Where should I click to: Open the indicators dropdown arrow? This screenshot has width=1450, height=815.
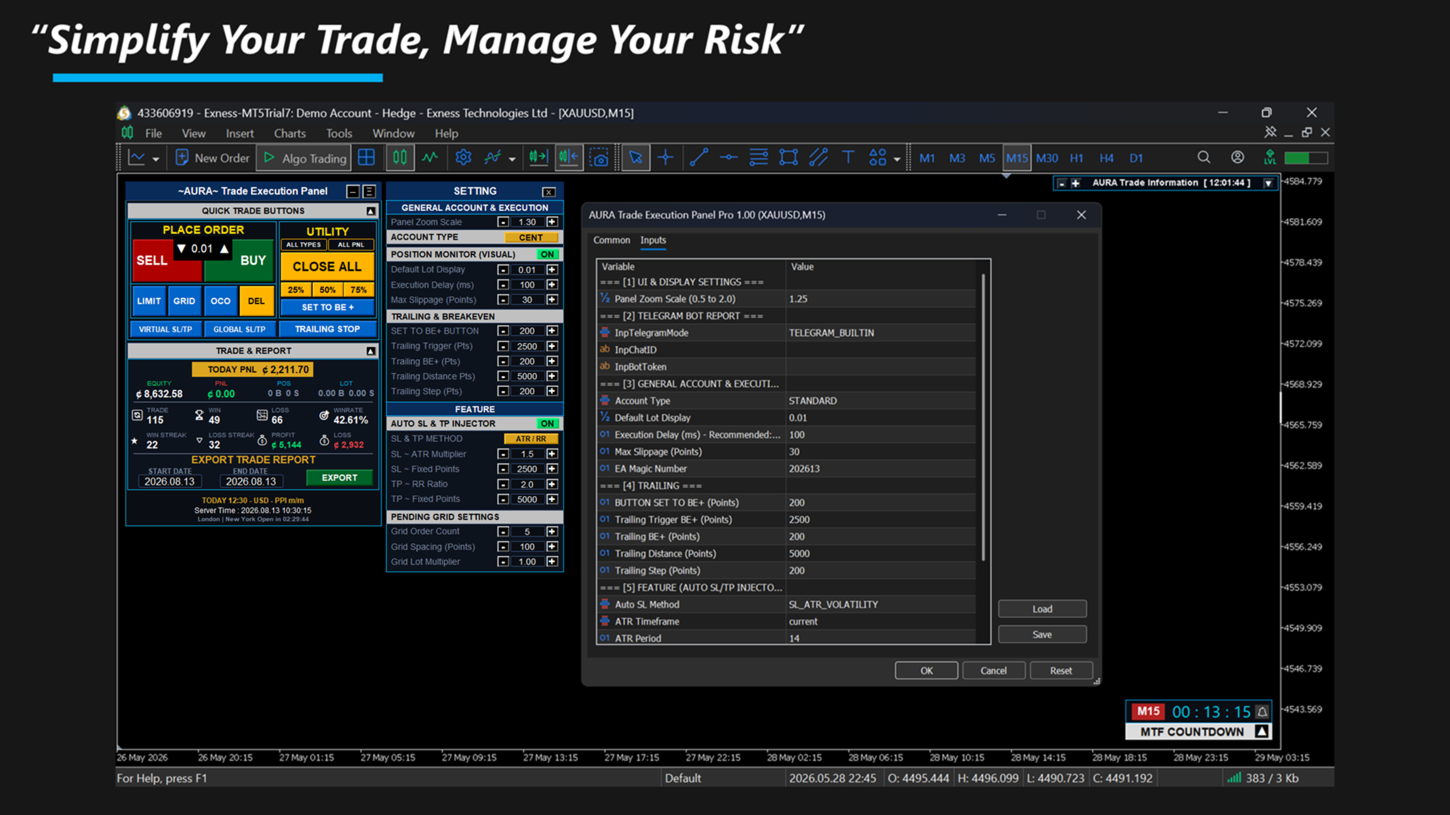tap(512, 159)
